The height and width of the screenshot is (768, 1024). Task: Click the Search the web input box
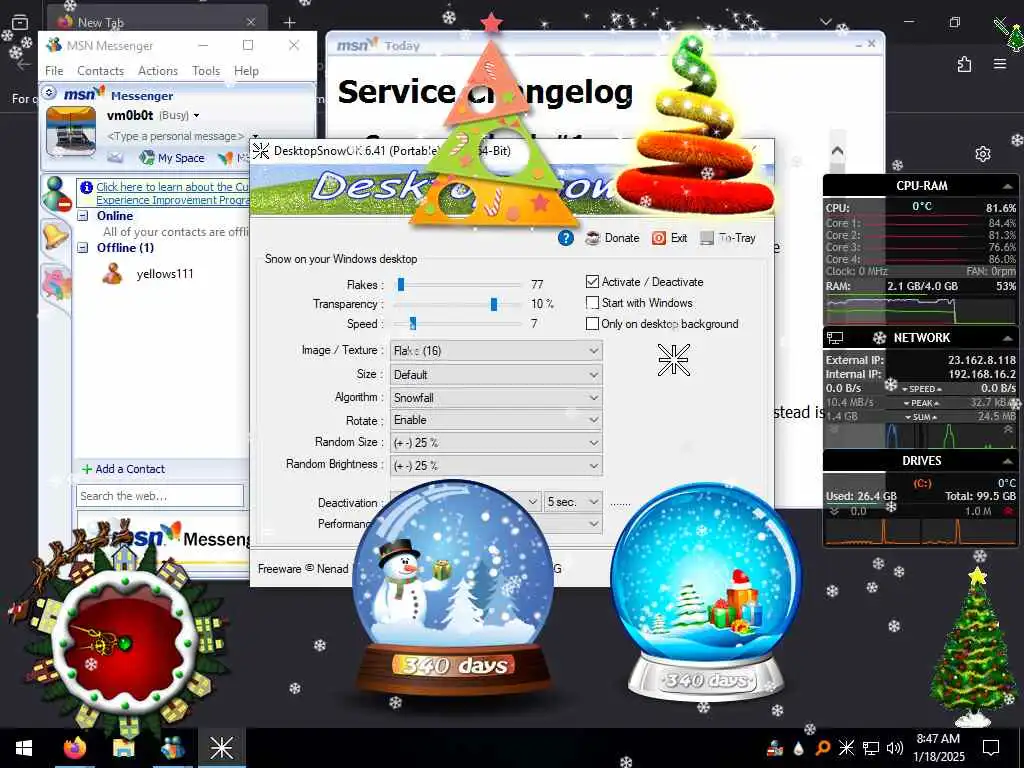(160, 496)
